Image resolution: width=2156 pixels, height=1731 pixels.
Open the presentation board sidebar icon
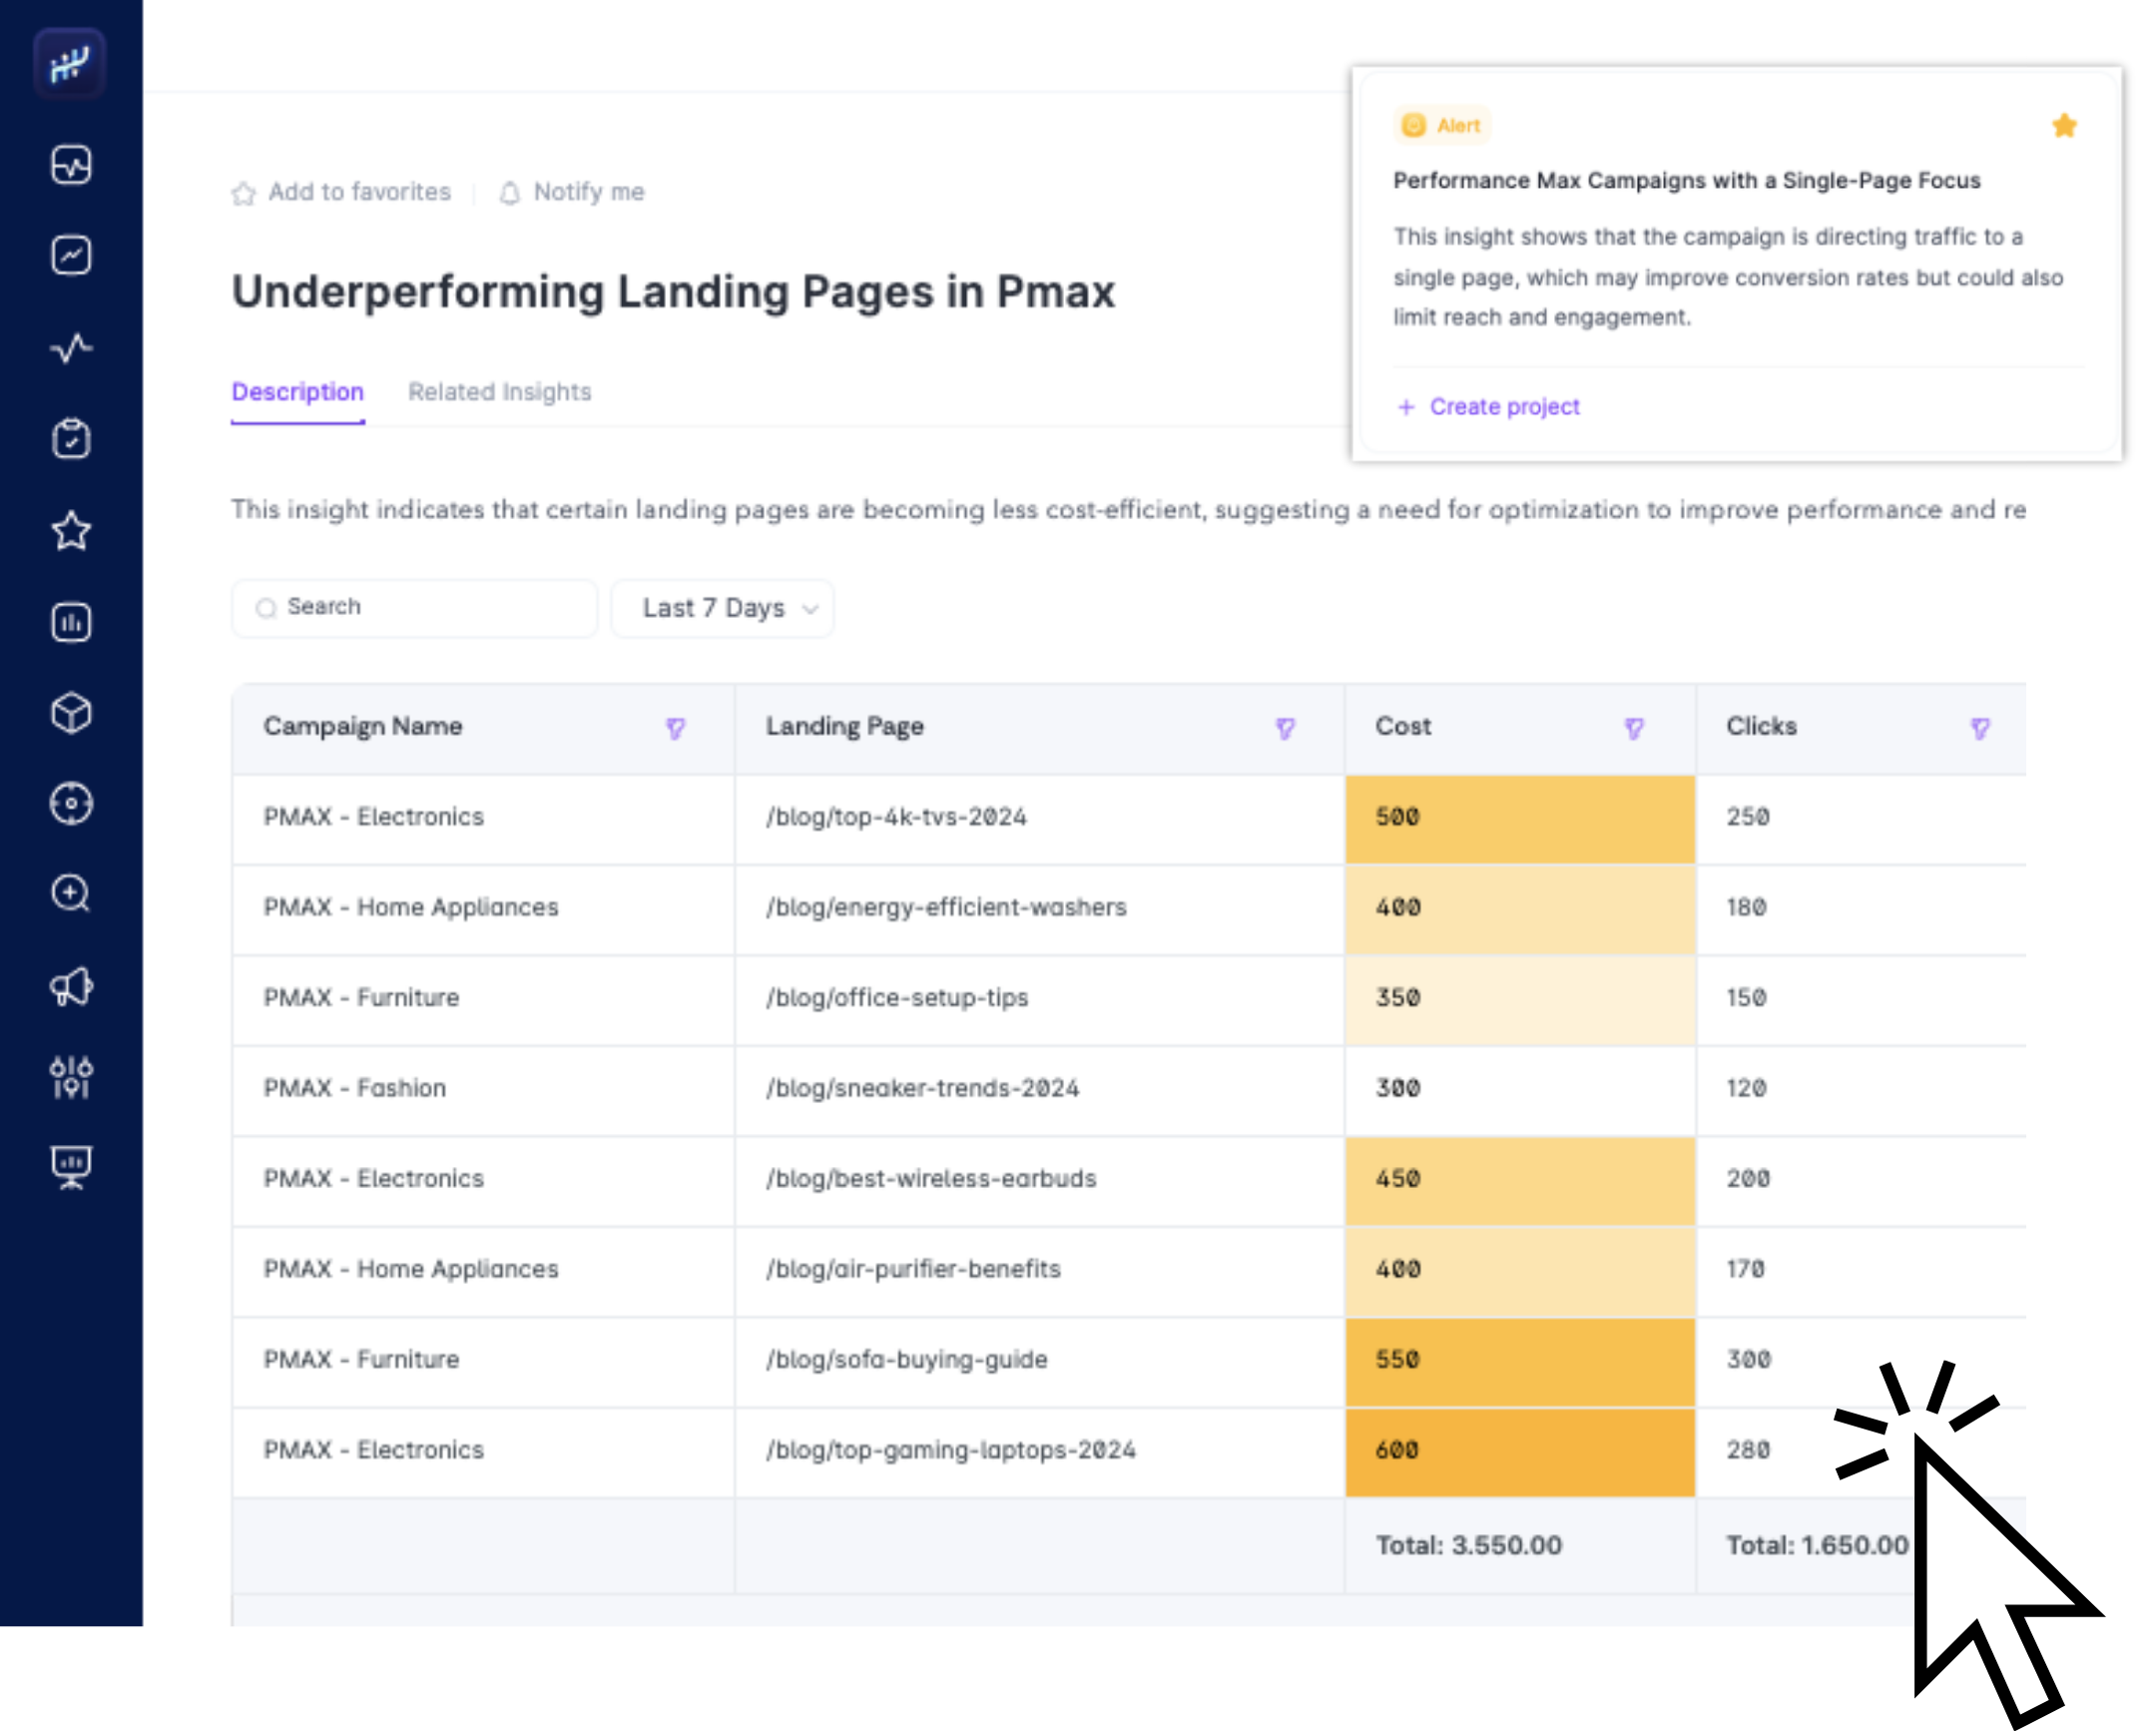tap(71, 1167)
